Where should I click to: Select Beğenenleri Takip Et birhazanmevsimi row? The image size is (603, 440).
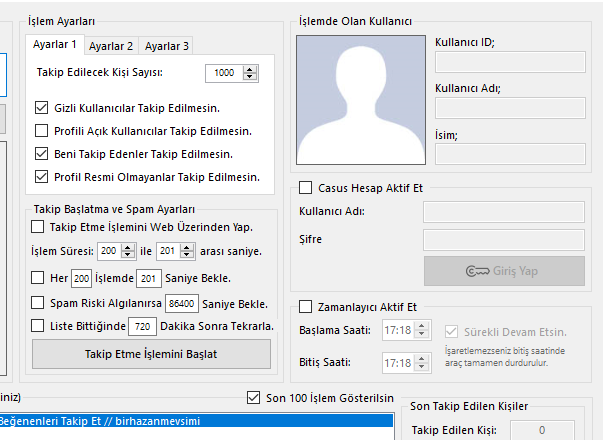196,421
